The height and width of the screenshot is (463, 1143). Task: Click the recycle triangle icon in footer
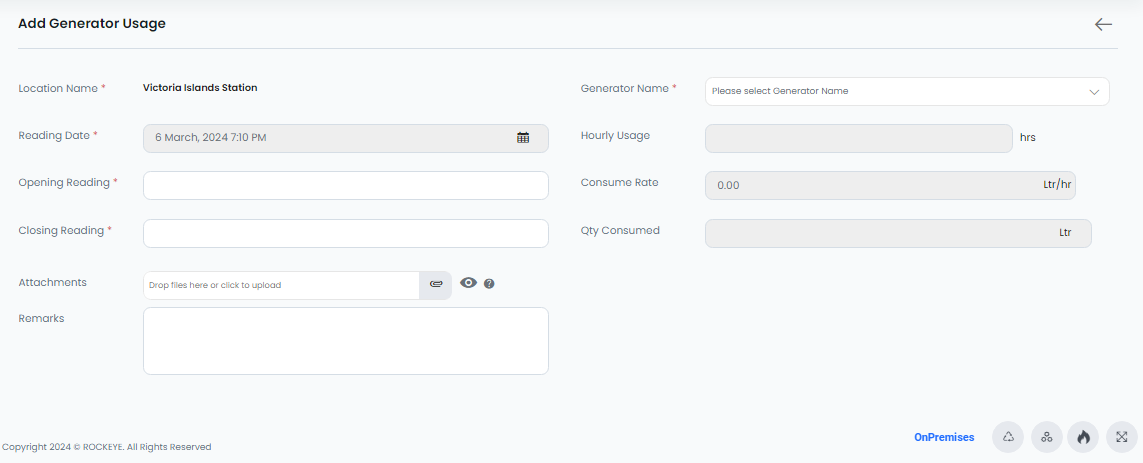click(x=1008, y=437)
